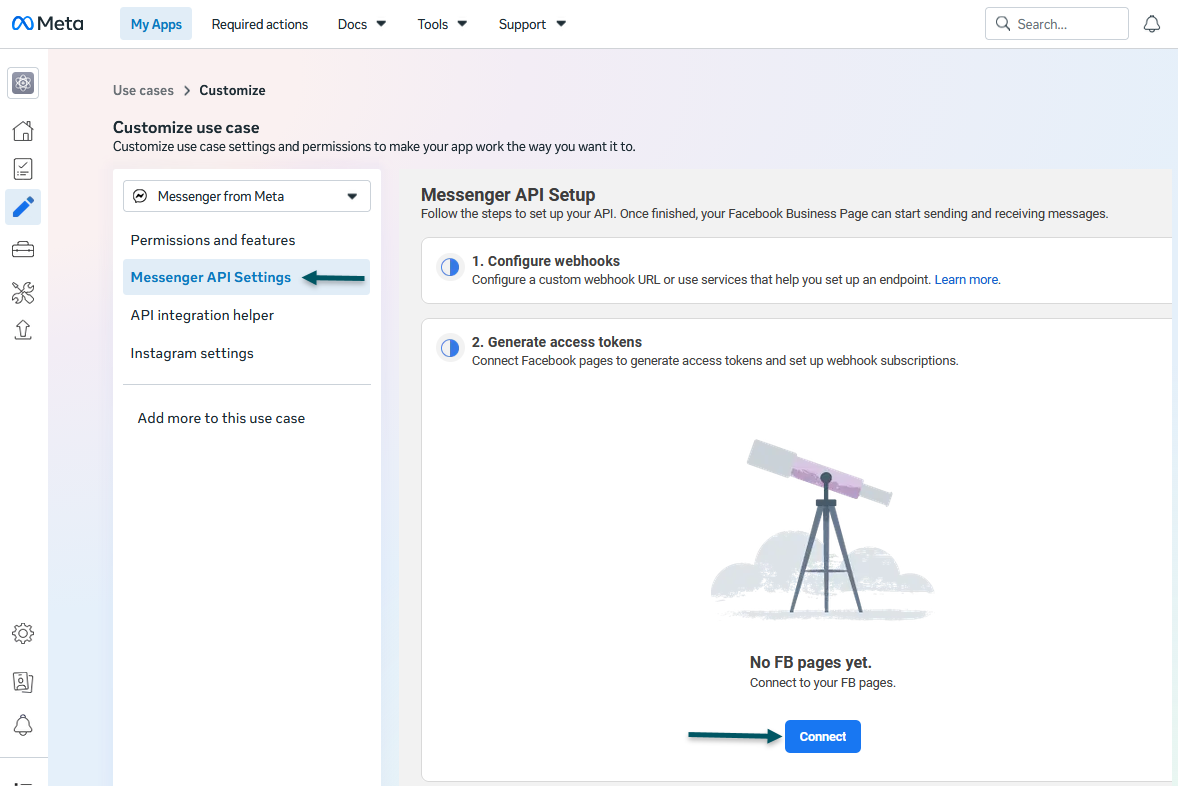
Task: Open the Learn more link
Action: pyautogui.click(x=967, y=280)
